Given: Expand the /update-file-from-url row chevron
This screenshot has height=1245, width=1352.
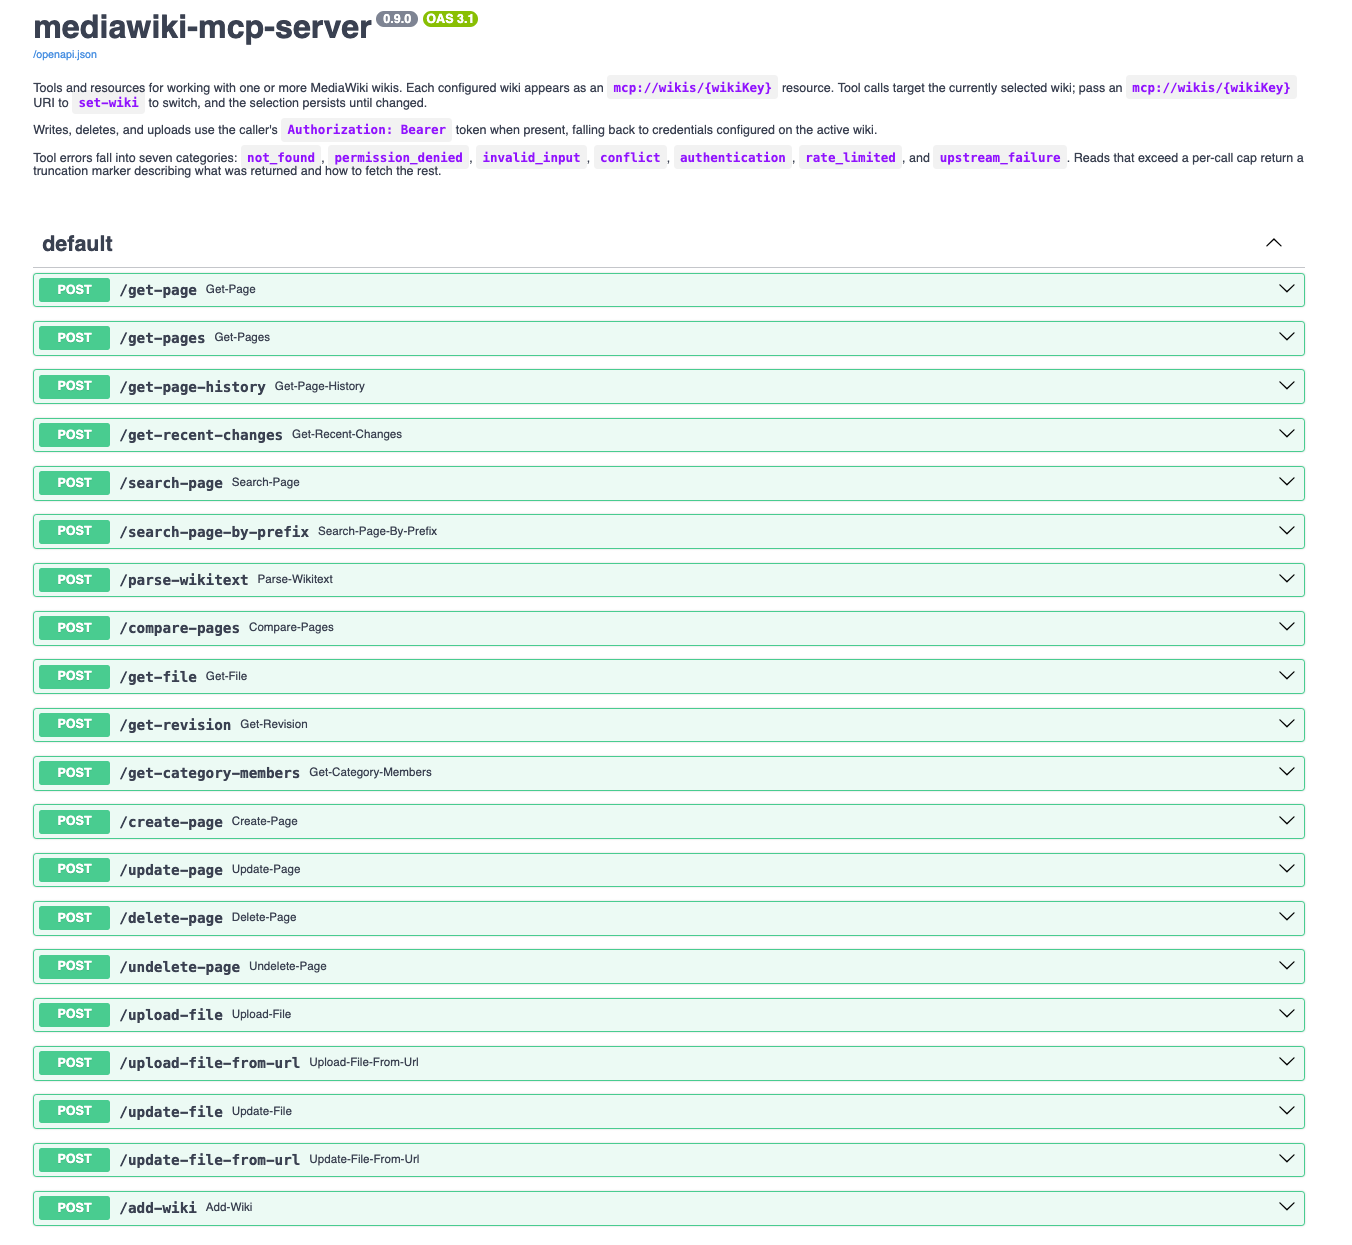Looking at the screenshot, I should pyautogui.click(x=1287, y=1159).
